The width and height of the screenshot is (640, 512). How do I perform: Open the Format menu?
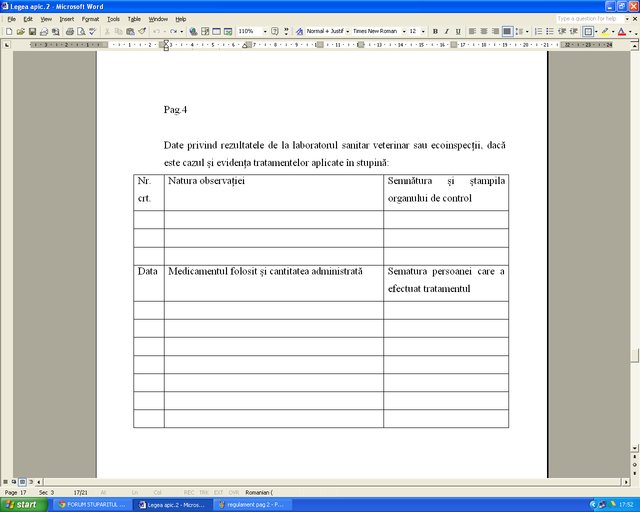[x=90, y=19]
